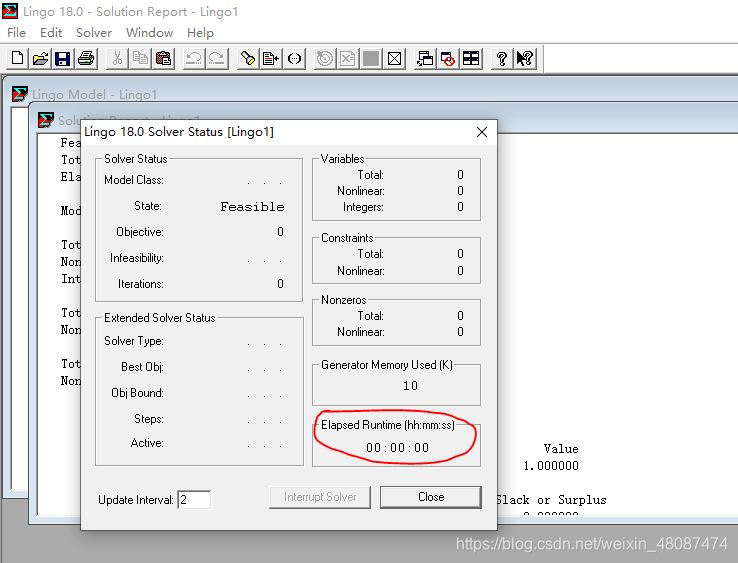Focus the Update Interval input field
The image size is (738, 563).
pyautogui.click(x=194, y=499)
